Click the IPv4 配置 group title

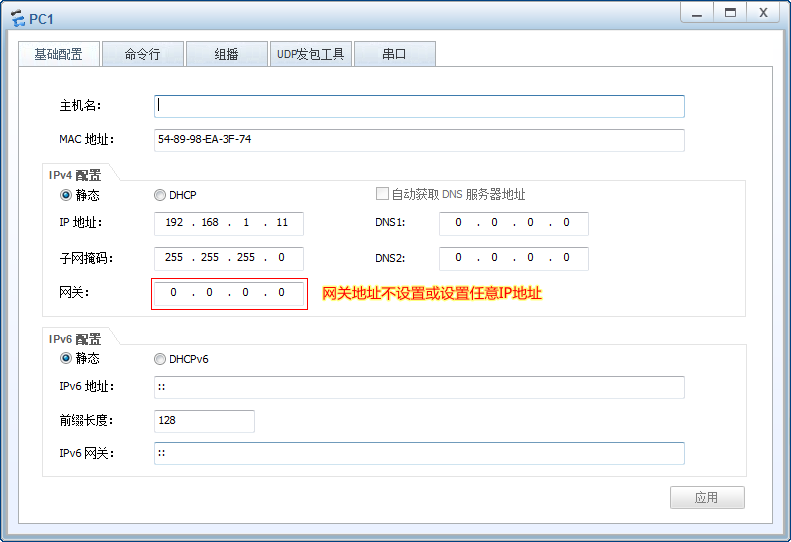coord(75,175)
